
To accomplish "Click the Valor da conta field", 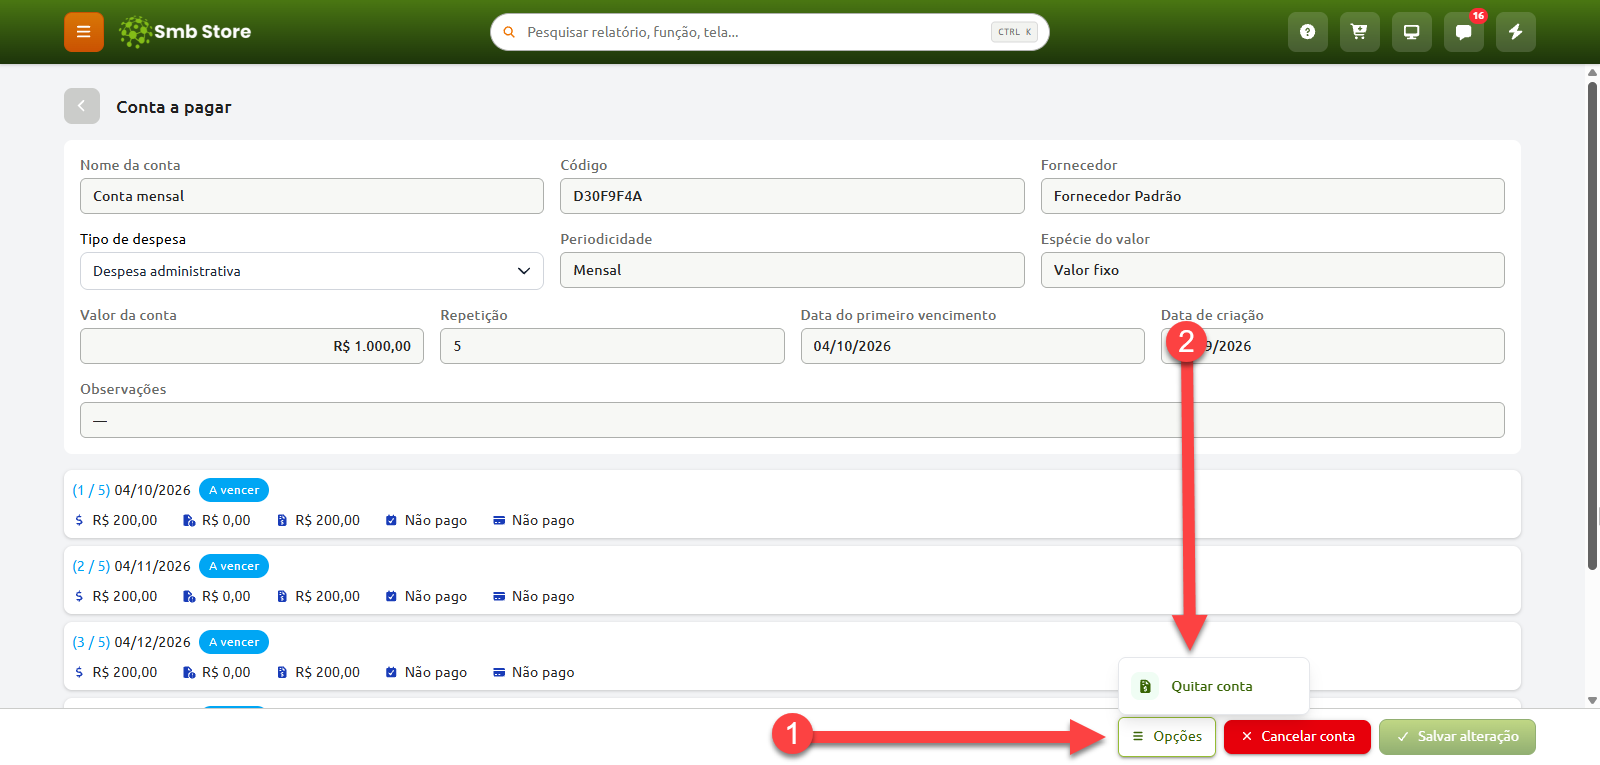I will click(252, 346).
